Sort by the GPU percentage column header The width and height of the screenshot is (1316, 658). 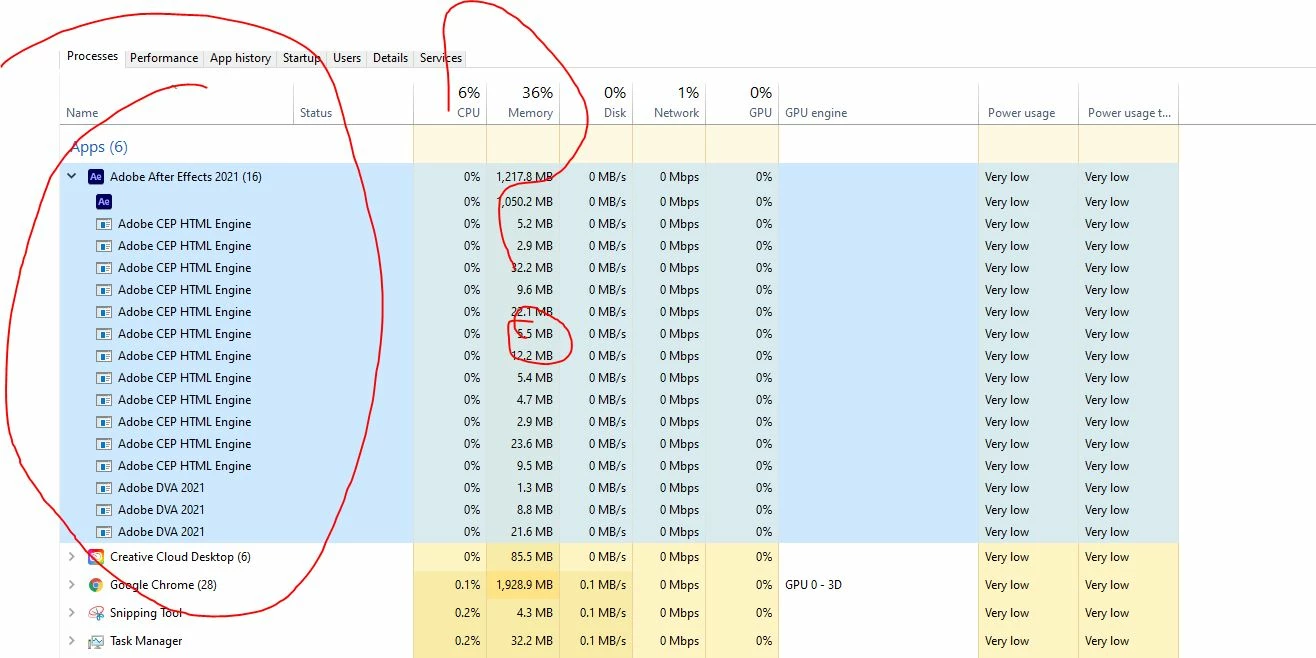(742, 103)
